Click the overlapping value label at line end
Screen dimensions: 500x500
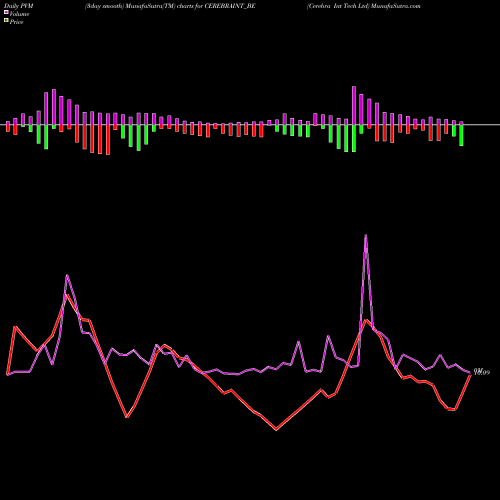click(x=482, y=372)
